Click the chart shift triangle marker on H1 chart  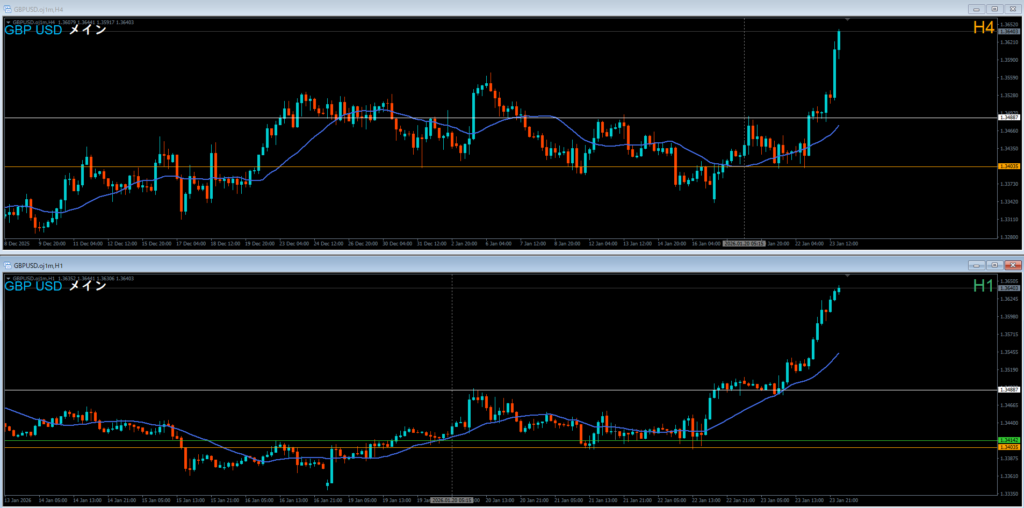tap(847, 275)
